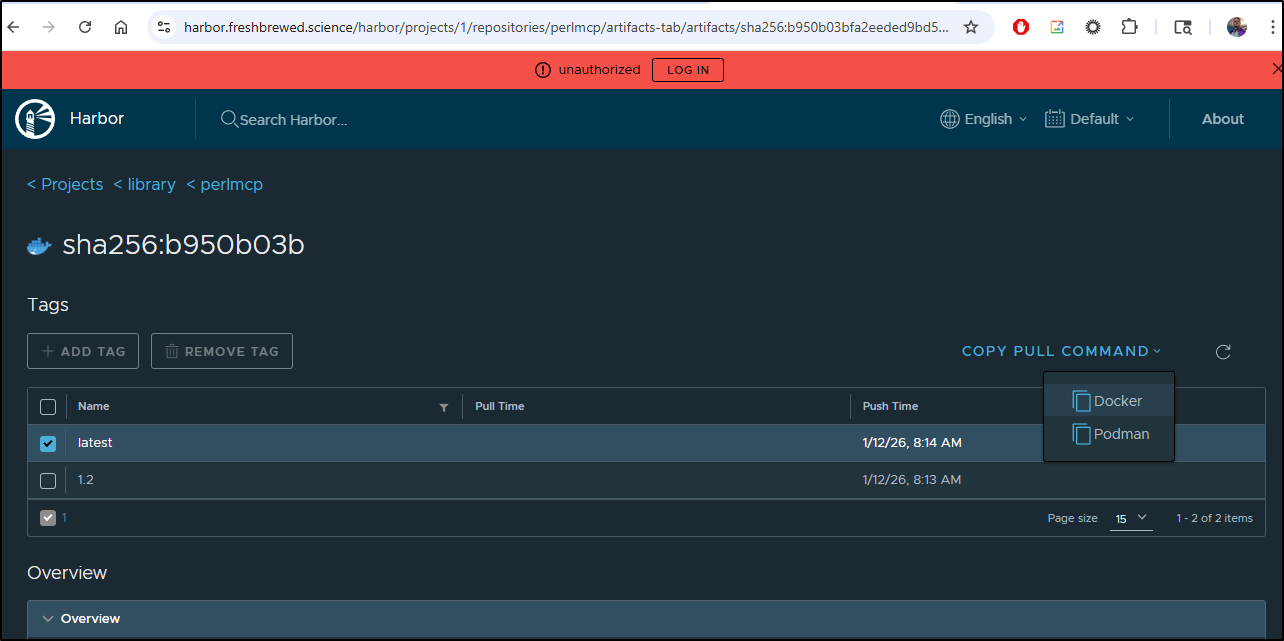This screenshot has width=1284, height=641.
Task: Check the 1.2 tag checkbox
Action: [x=48, y=481]
